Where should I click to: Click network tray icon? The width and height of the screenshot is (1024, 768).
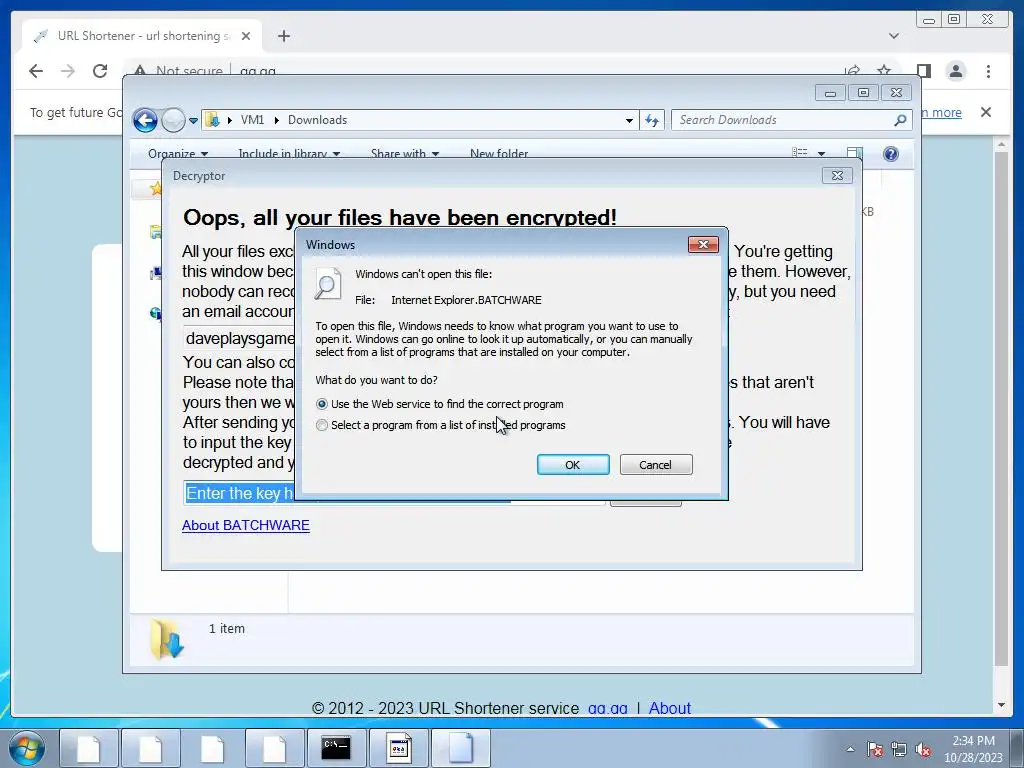[x=899, y=749]
